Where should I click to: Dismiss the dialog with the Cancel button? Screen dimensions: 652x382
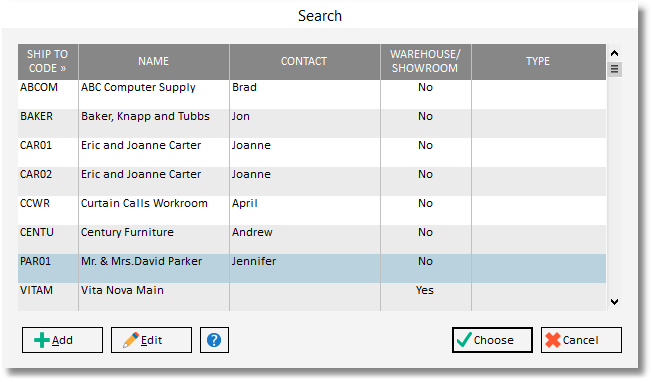pyautogui.click(x=581, y=340)
